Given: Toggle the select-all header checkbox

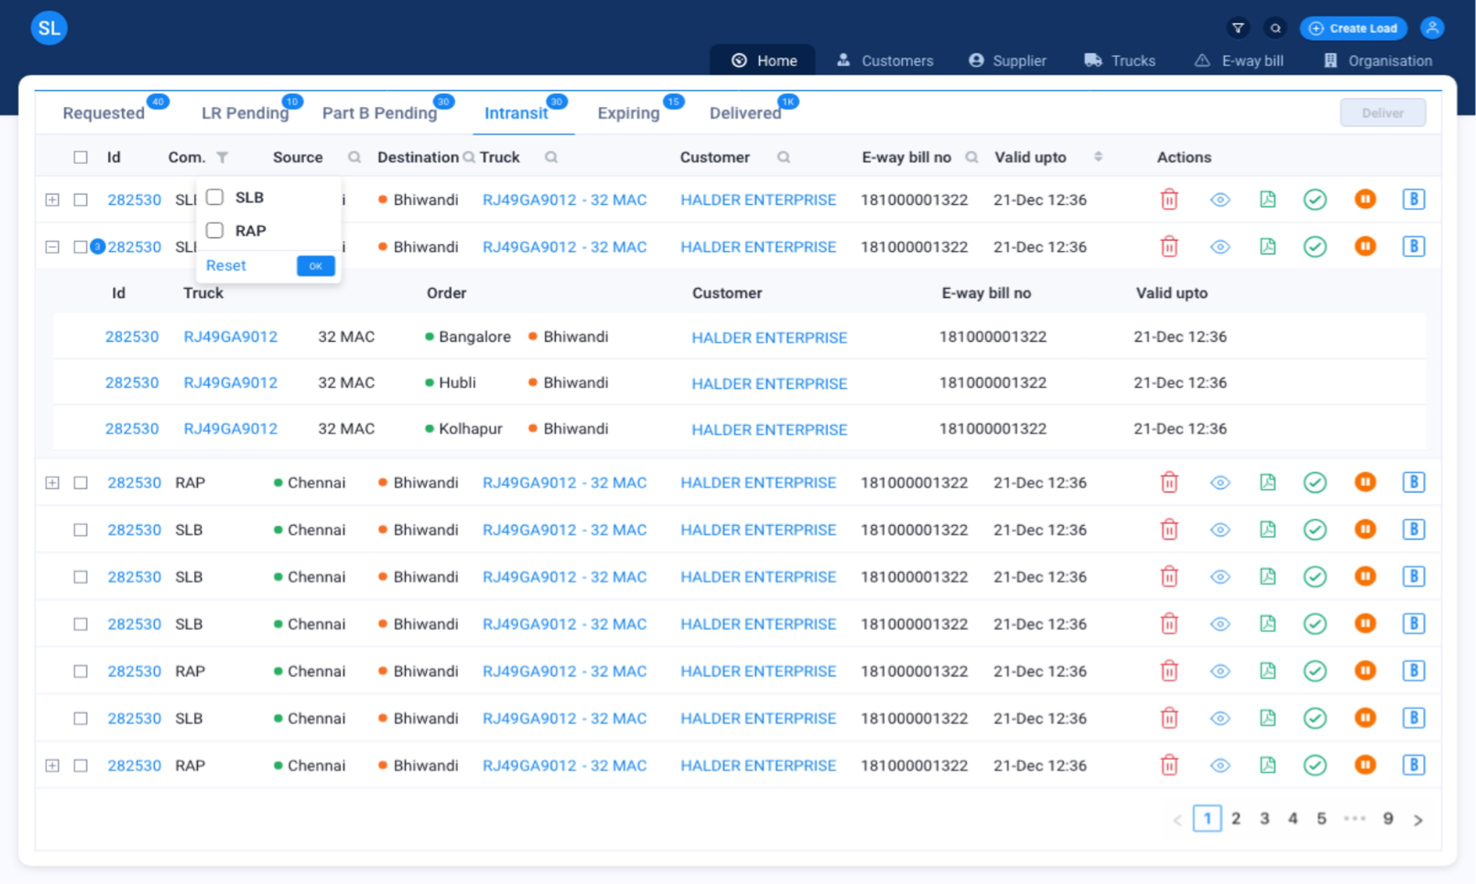Looking at the screenshot, I should [x=81, y=158].
